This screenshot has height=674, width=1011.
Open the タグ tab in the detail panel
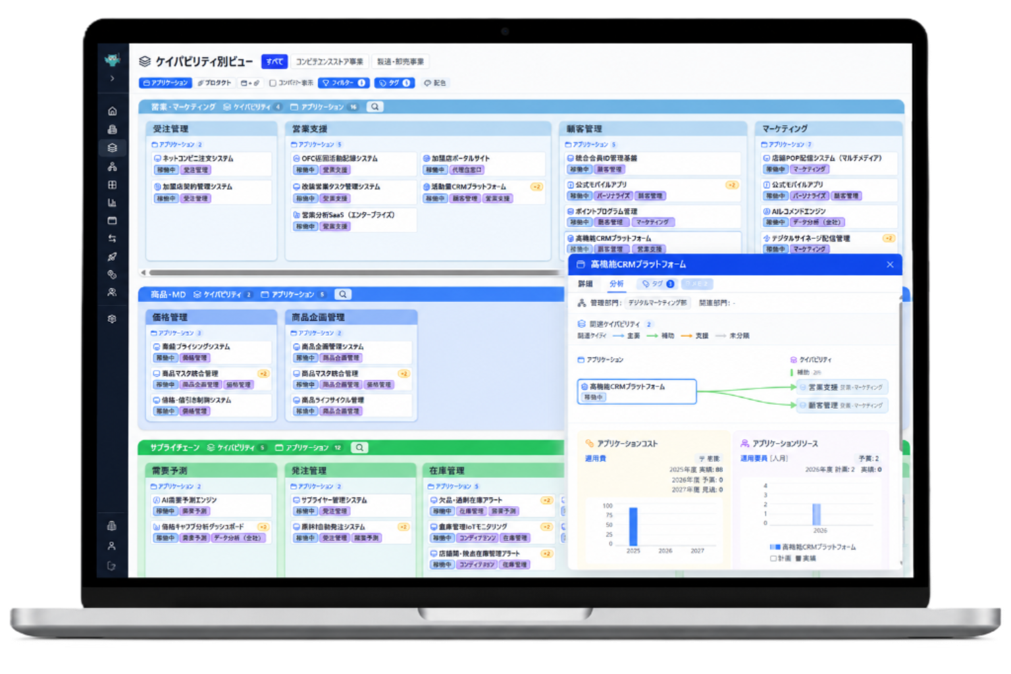(x=658, y=284)
